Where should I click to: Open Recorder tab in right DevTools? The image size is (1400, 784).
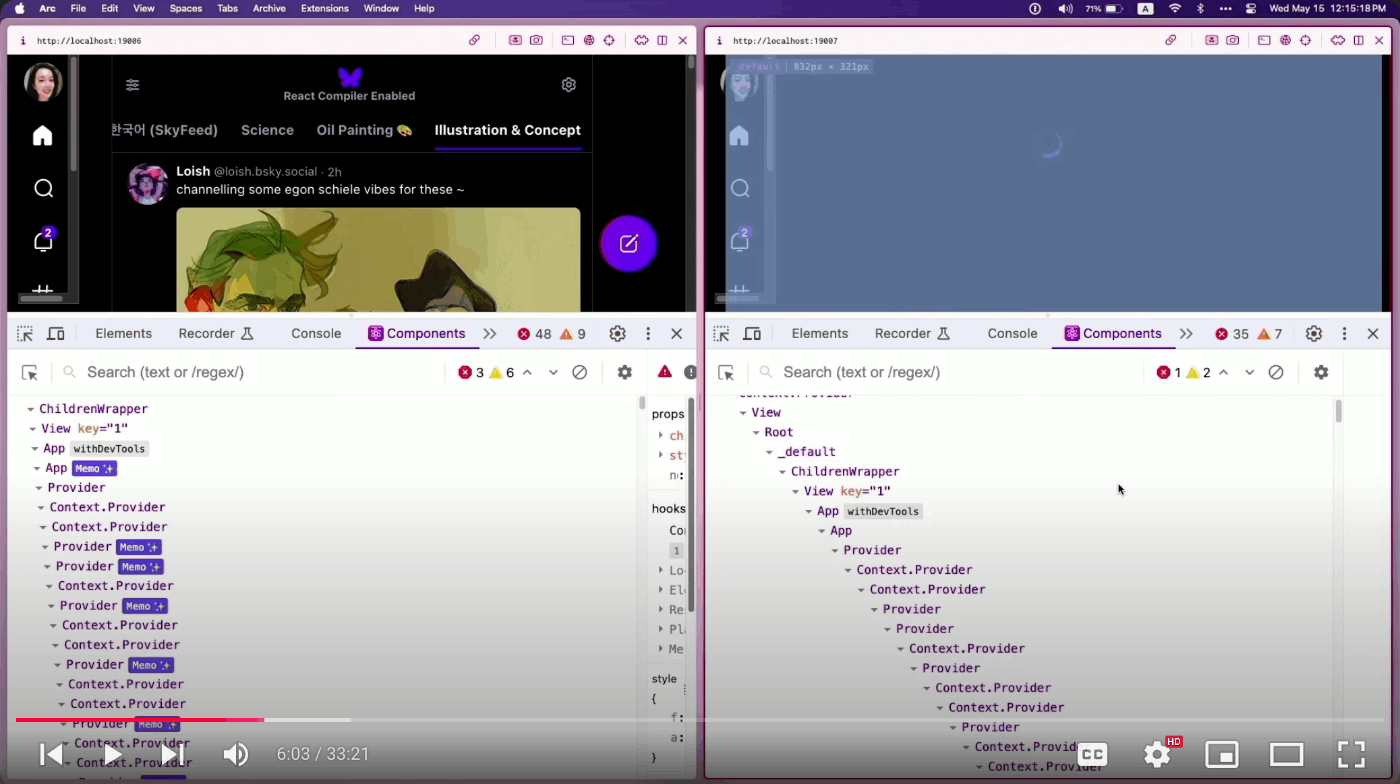[914, 334]
